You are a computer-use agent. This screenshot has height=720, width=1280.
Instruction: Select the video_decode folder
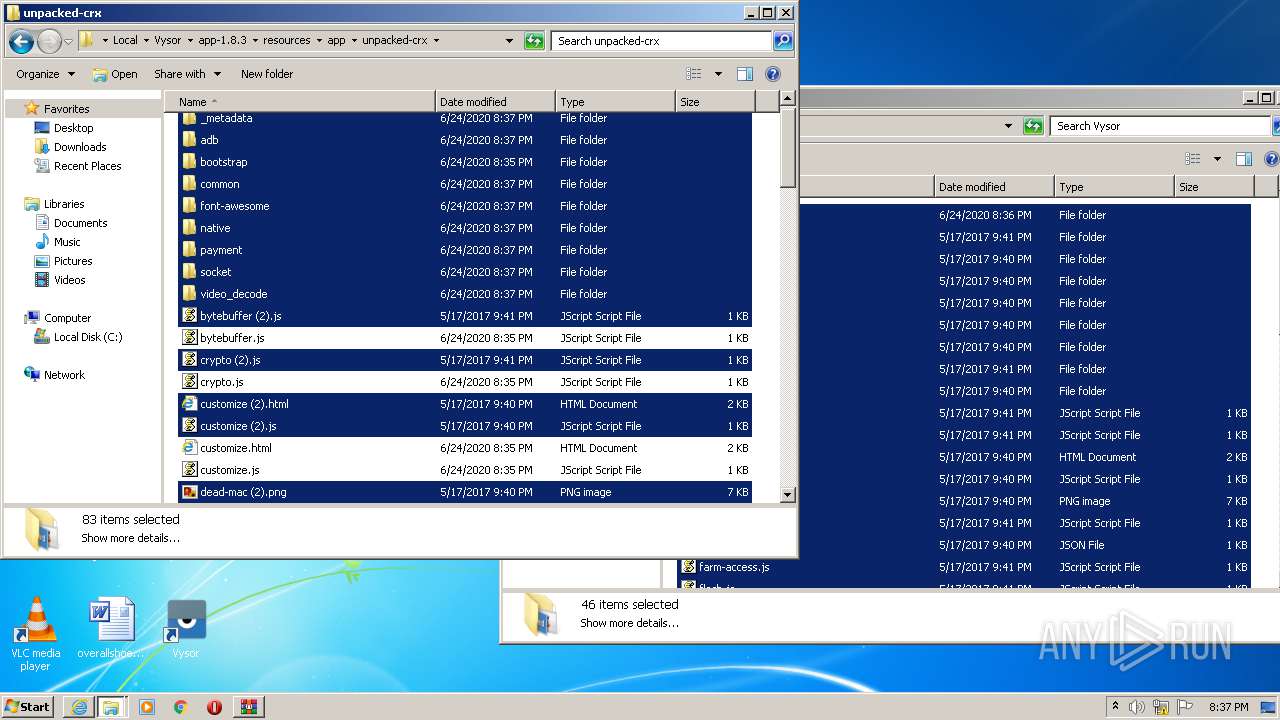[x=465, y=294]
